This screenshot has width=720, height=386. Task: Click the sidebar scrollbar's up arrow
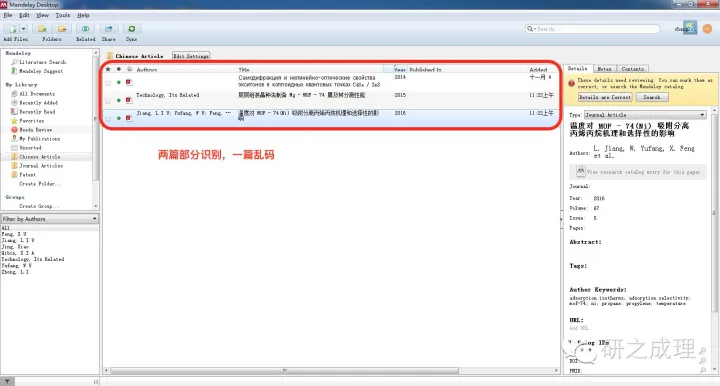pos(96,53)
